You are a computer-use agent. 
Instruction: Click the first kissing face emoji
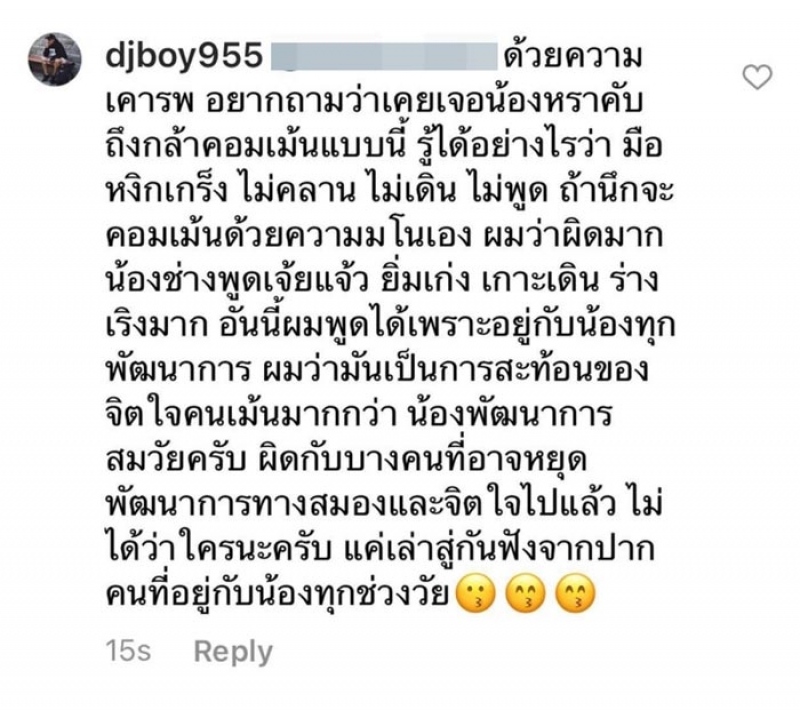click(474, 594)
